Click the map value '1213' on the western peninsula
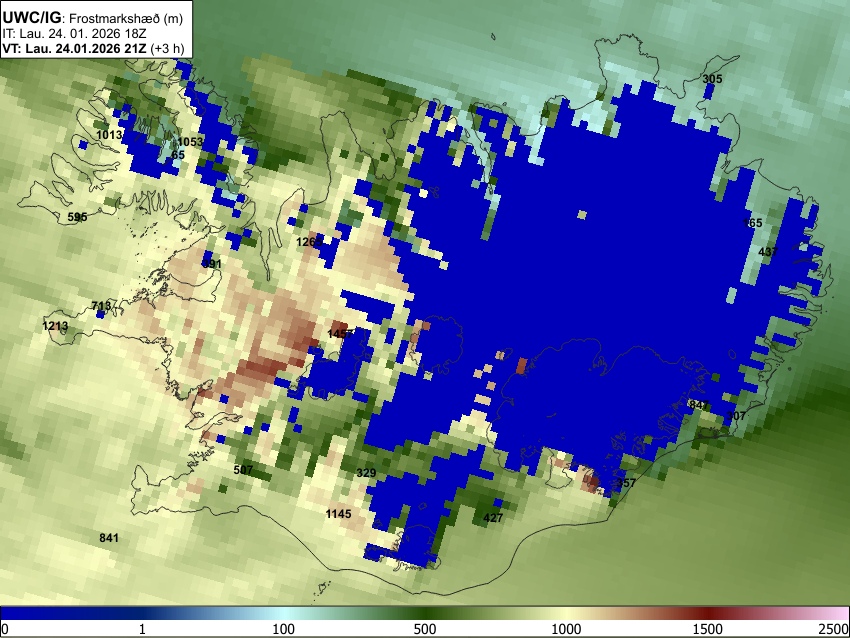This screenshot has height=638, width=850. [55, 326]
